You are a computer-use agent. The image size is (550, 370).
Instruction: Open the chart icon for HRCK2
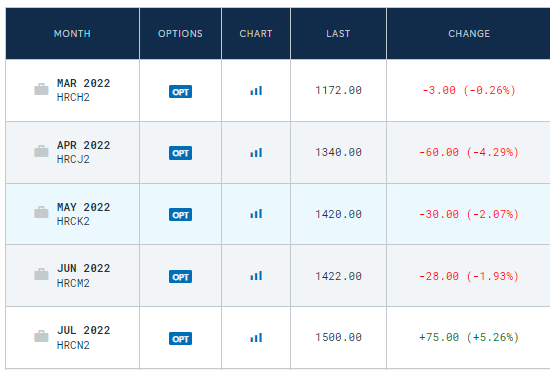click(256, 214)
